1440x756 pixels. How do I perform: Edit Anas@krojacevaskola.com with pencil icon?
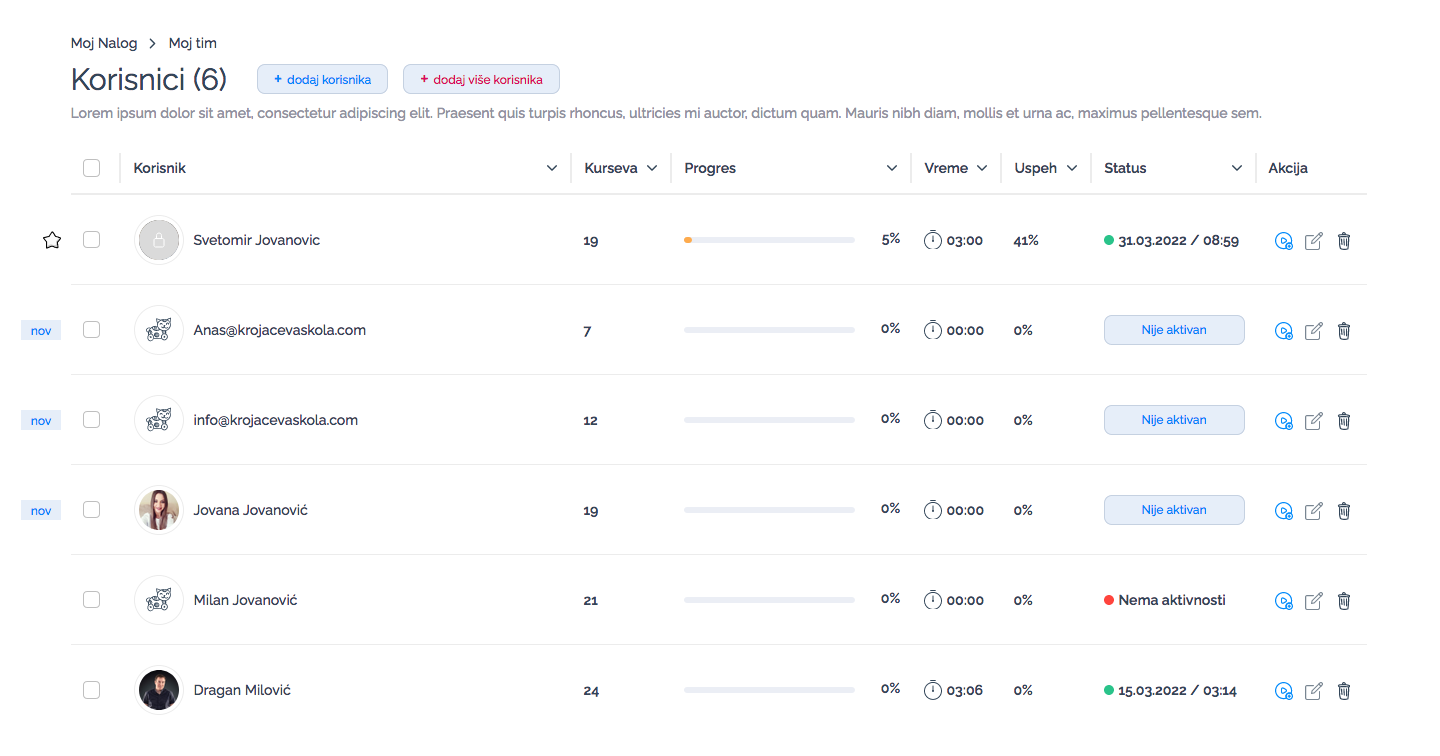click(x=1314, y=331)
